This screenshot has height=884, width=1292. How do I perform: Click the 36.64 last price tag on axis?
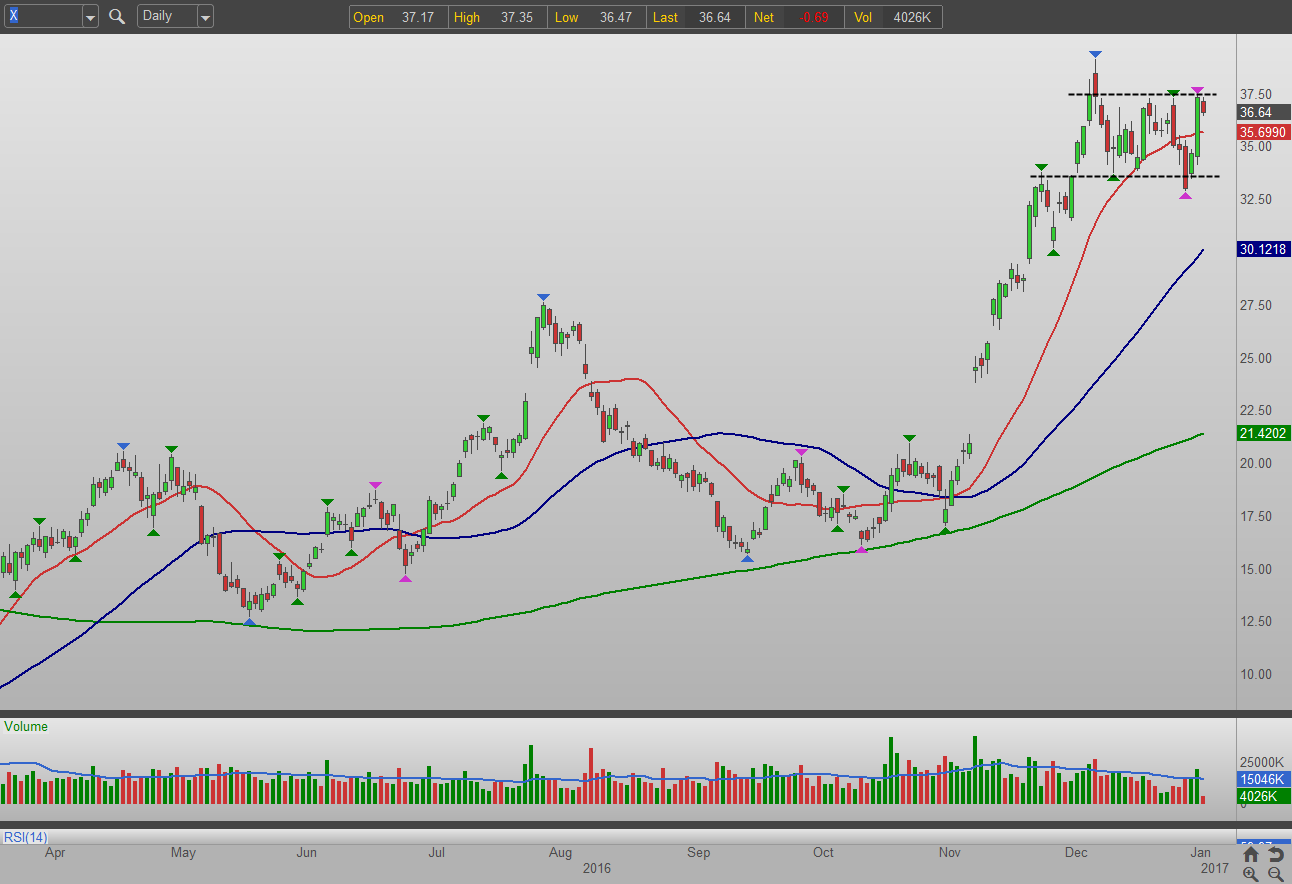click(x=1263, y=112)
